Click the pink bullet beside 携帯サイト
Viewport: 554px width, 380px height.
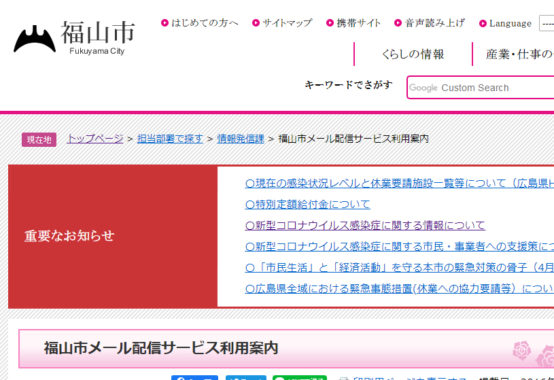[330, 23]
